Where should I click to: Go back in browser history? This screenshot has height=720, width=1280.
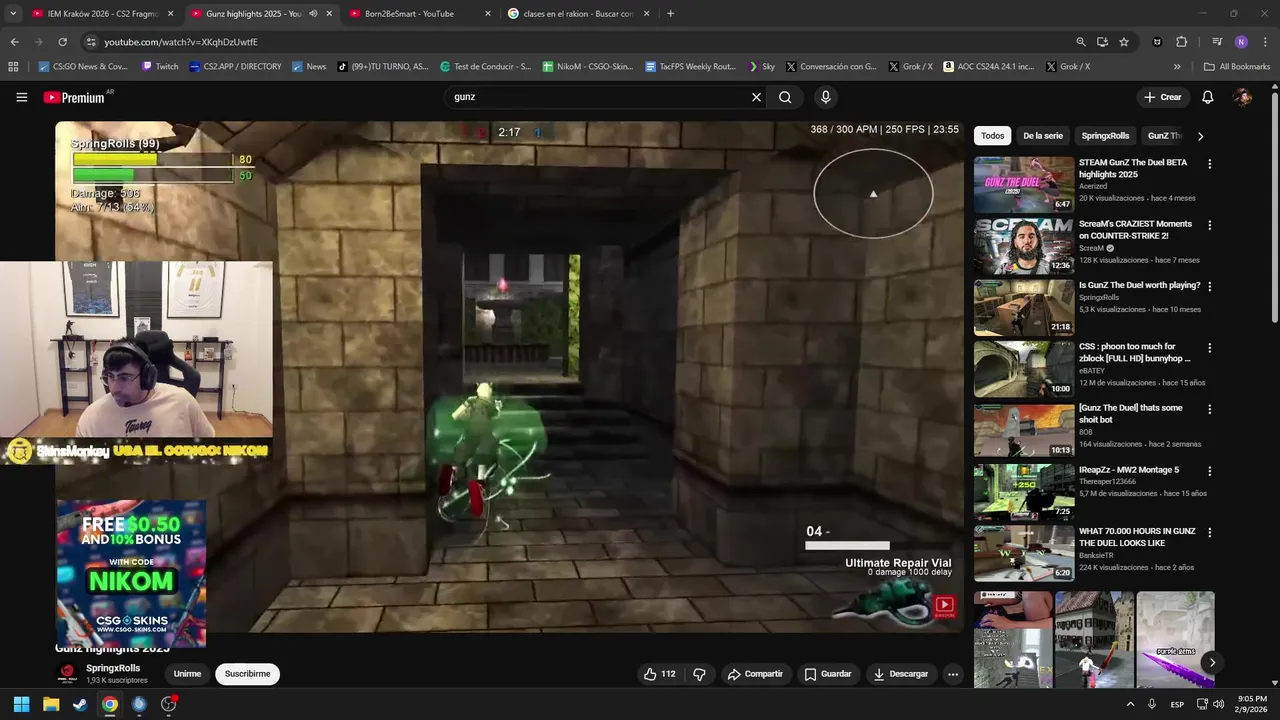click(14, 42)
